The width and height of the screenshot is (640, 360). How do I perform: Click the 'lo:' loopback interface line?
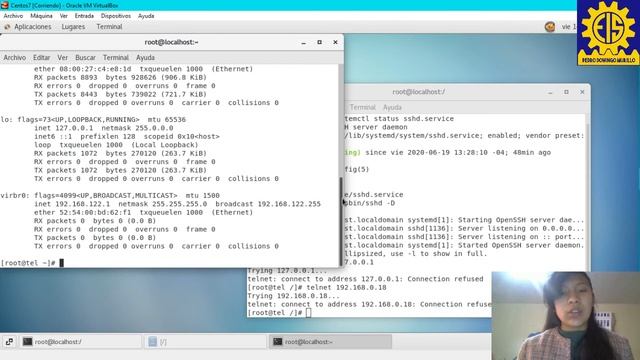(x=93, y=120)
